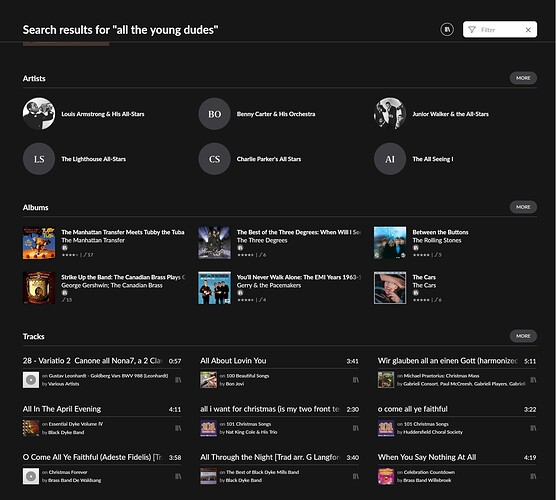Play track o come all ye faithful
The image size is (556, 500).
click(x=412, y=409)
